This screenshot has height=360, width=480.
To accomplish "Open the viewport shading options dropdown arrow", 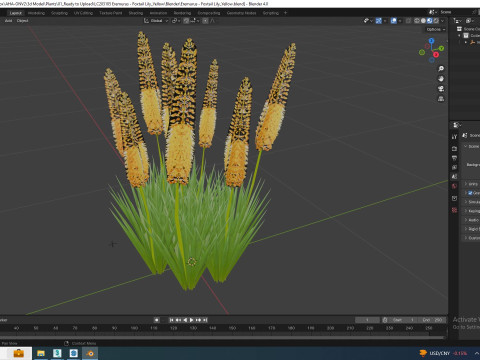I will [443, 21].
